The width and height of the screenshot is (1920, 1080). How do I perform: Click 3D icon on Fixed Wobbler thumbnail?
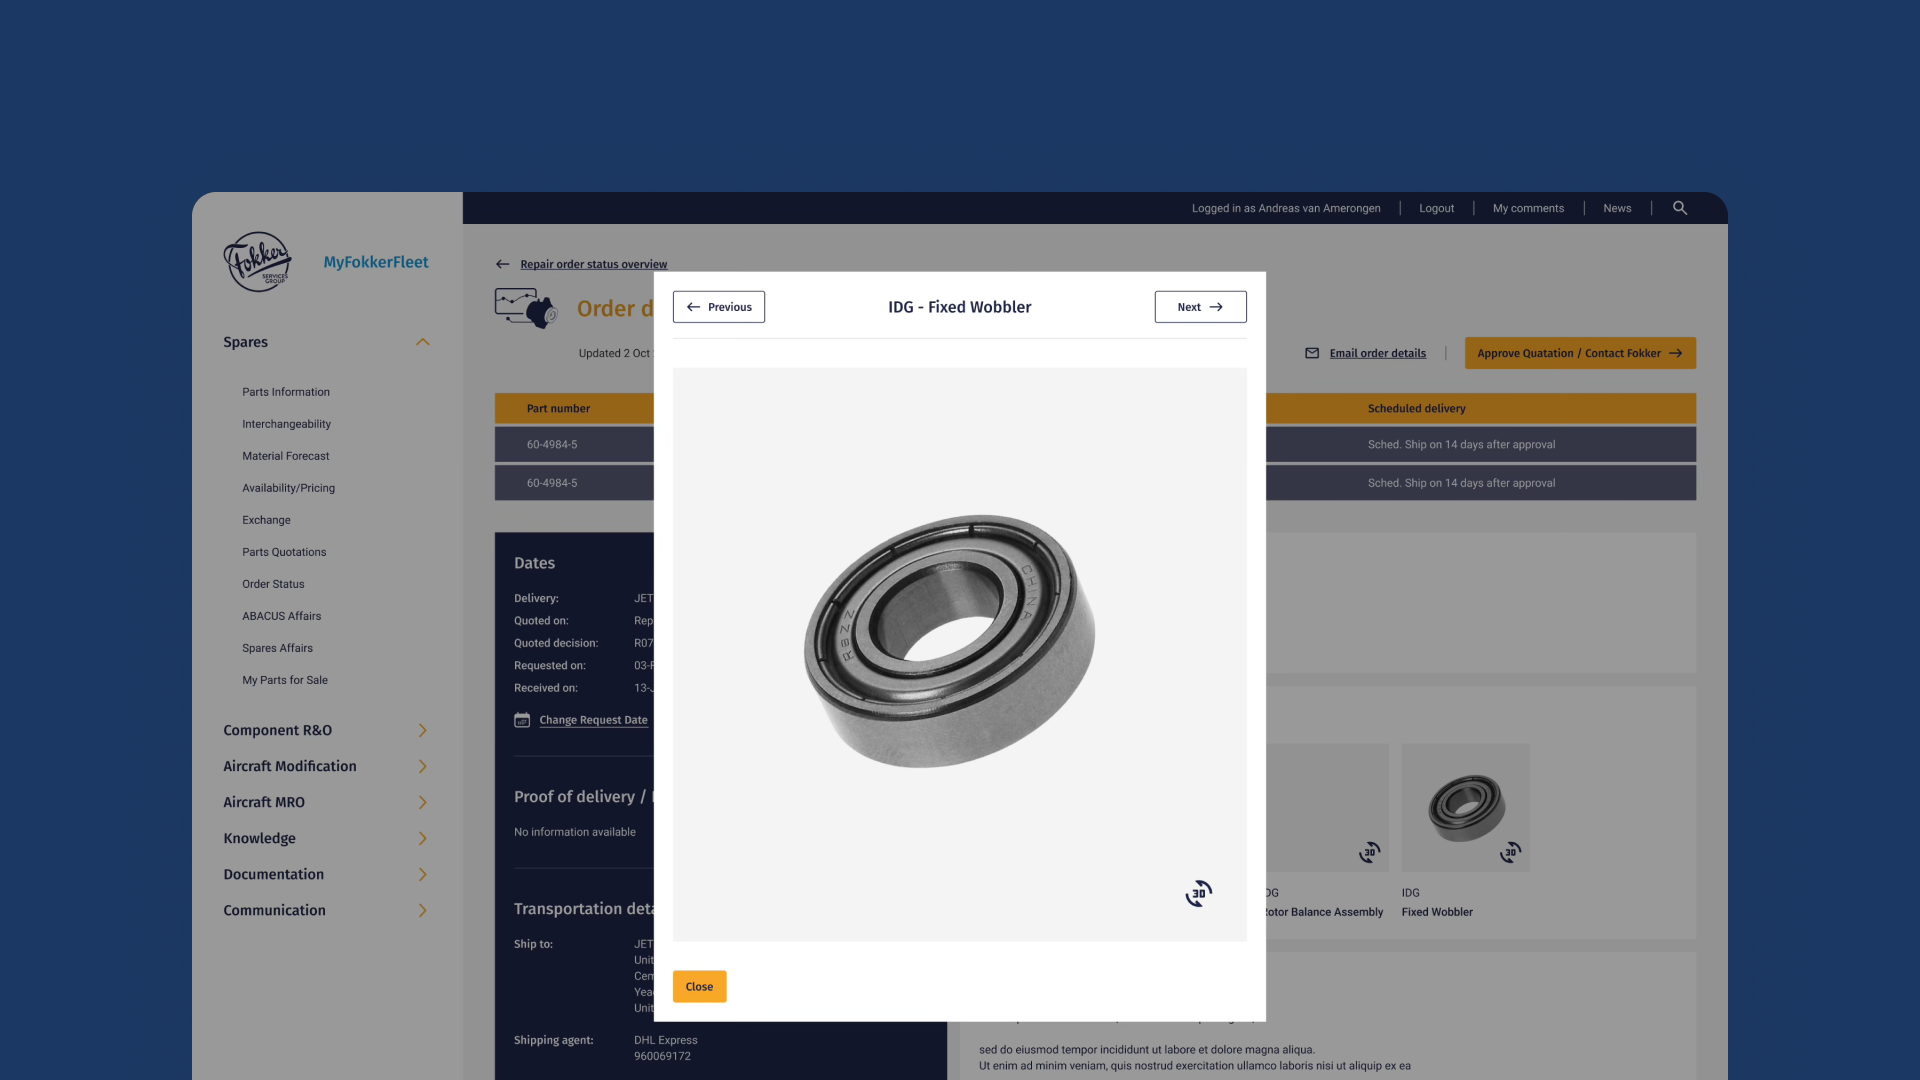click(x=1510, y=852)
